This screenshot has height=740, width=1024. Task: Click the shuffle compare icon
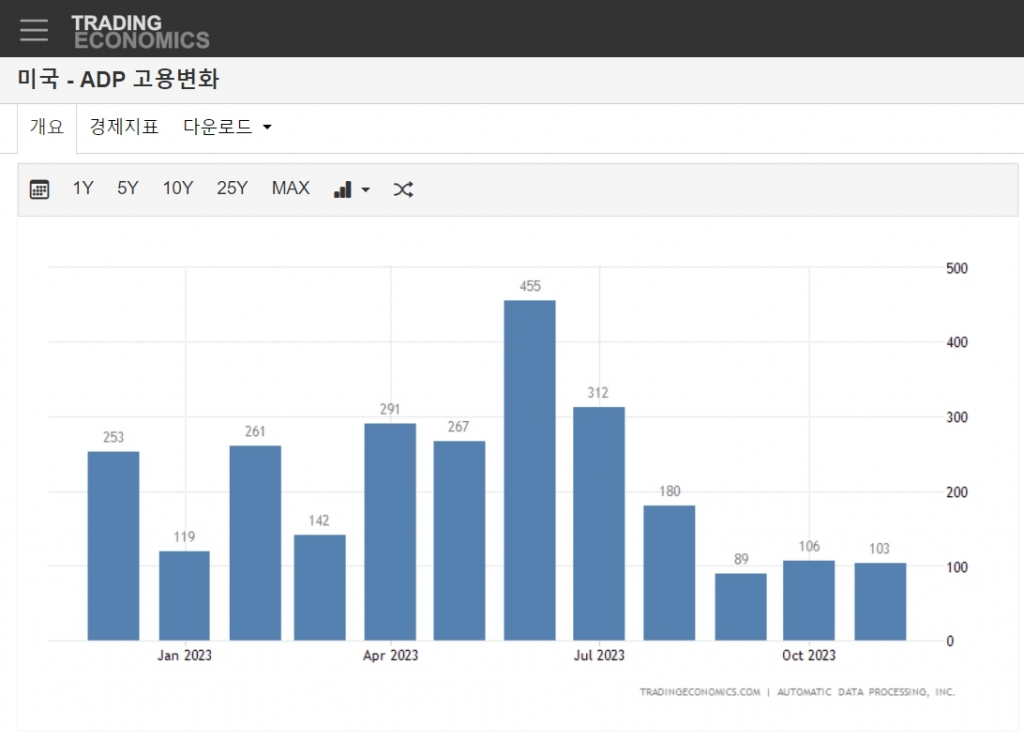coord(403,189)
